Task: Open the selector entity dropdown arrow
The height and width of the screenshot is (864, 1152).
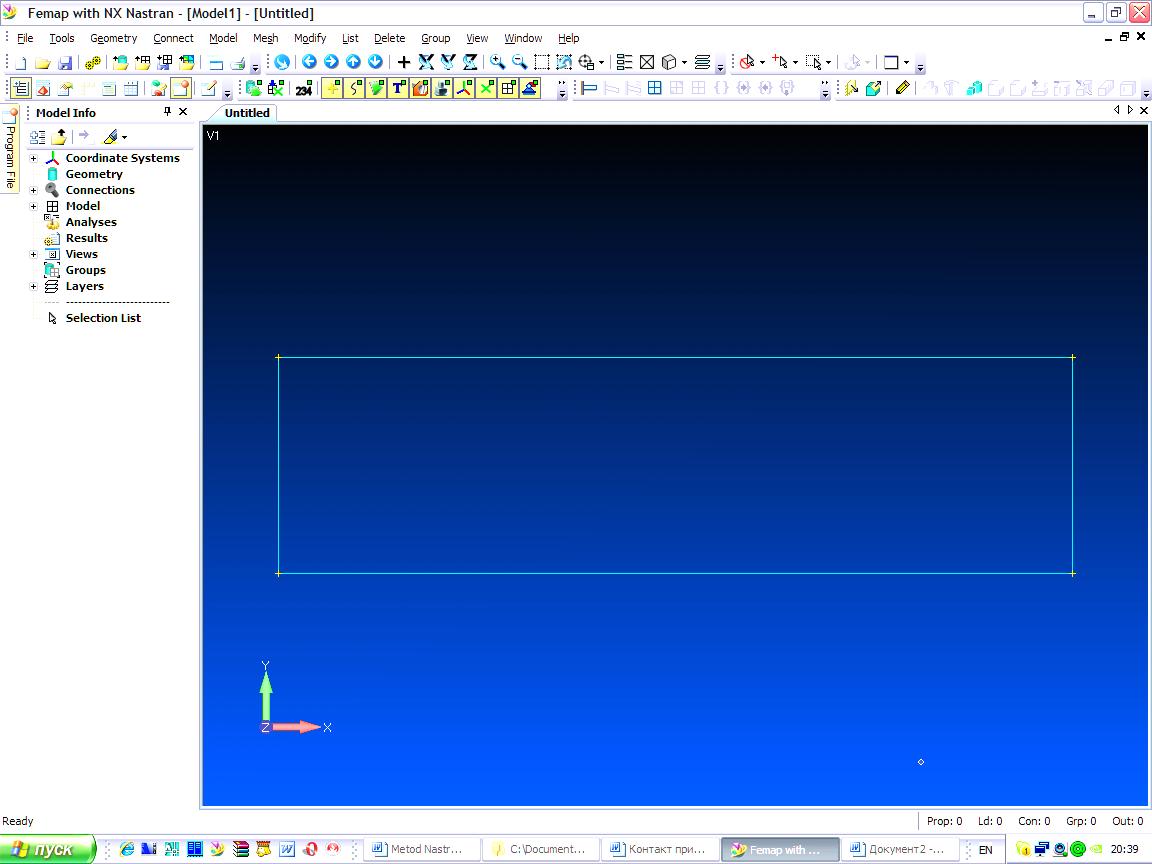Action: (762, 63)
